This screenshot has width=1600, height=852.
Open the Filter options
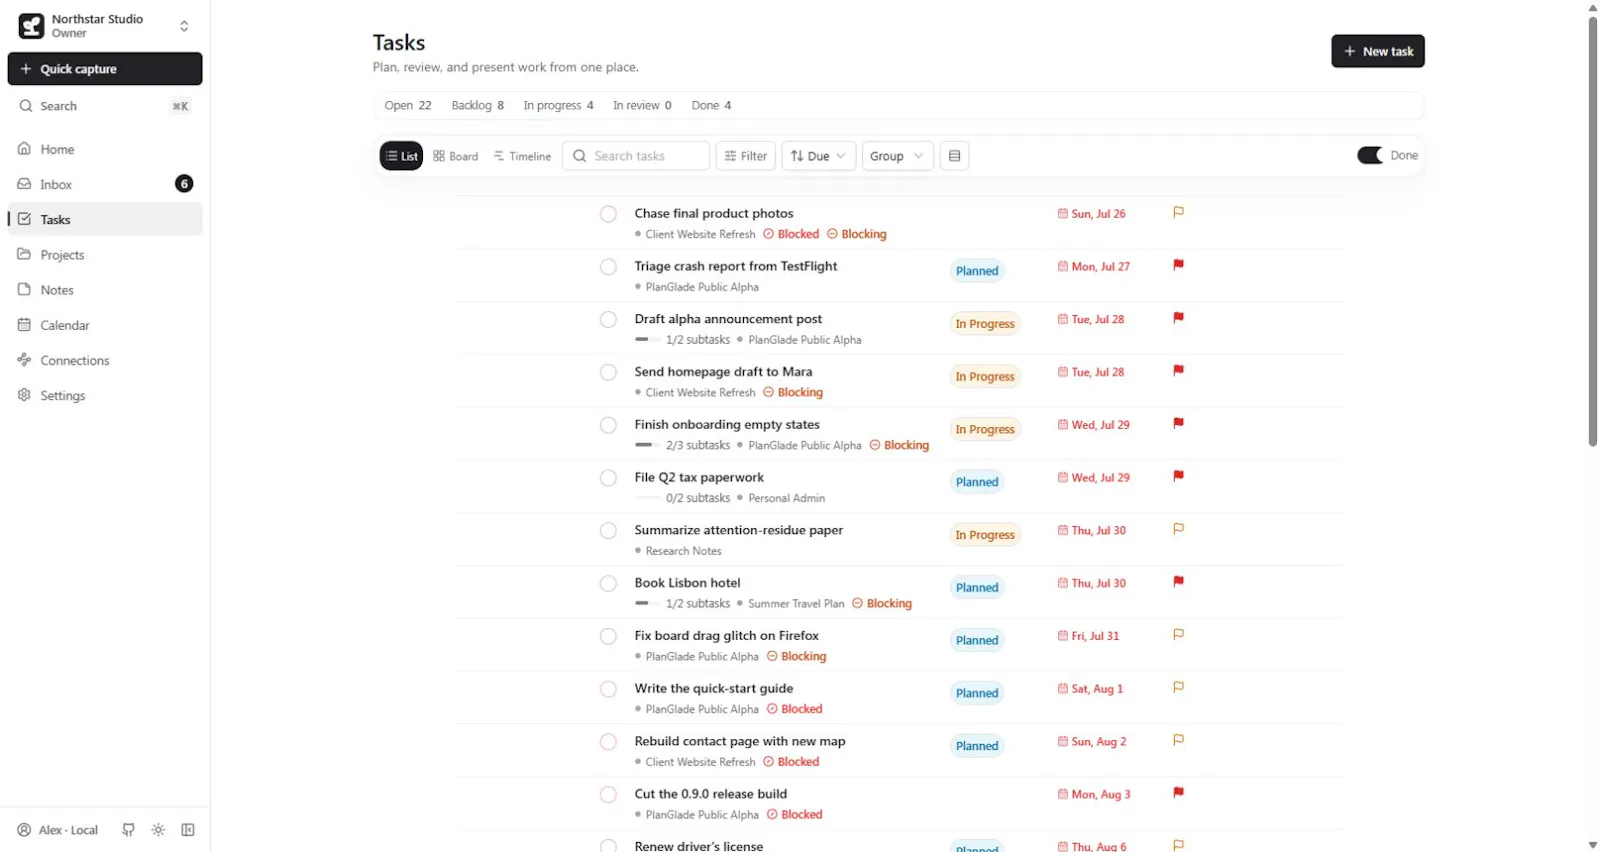click(x=746, y=156)
